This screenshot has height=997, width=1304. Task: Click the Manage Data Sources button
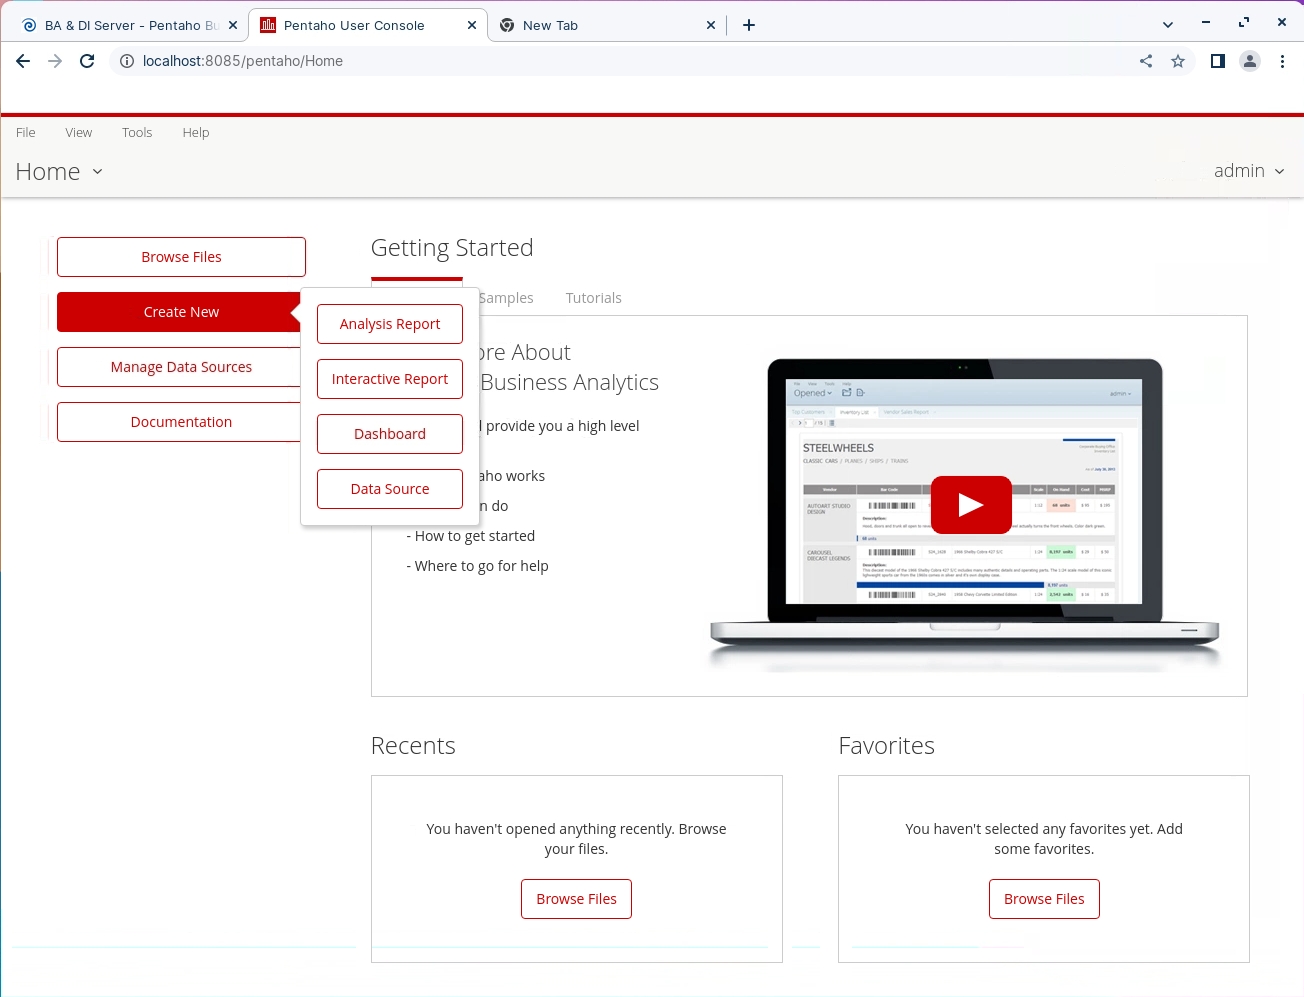(x=181, y=367)
